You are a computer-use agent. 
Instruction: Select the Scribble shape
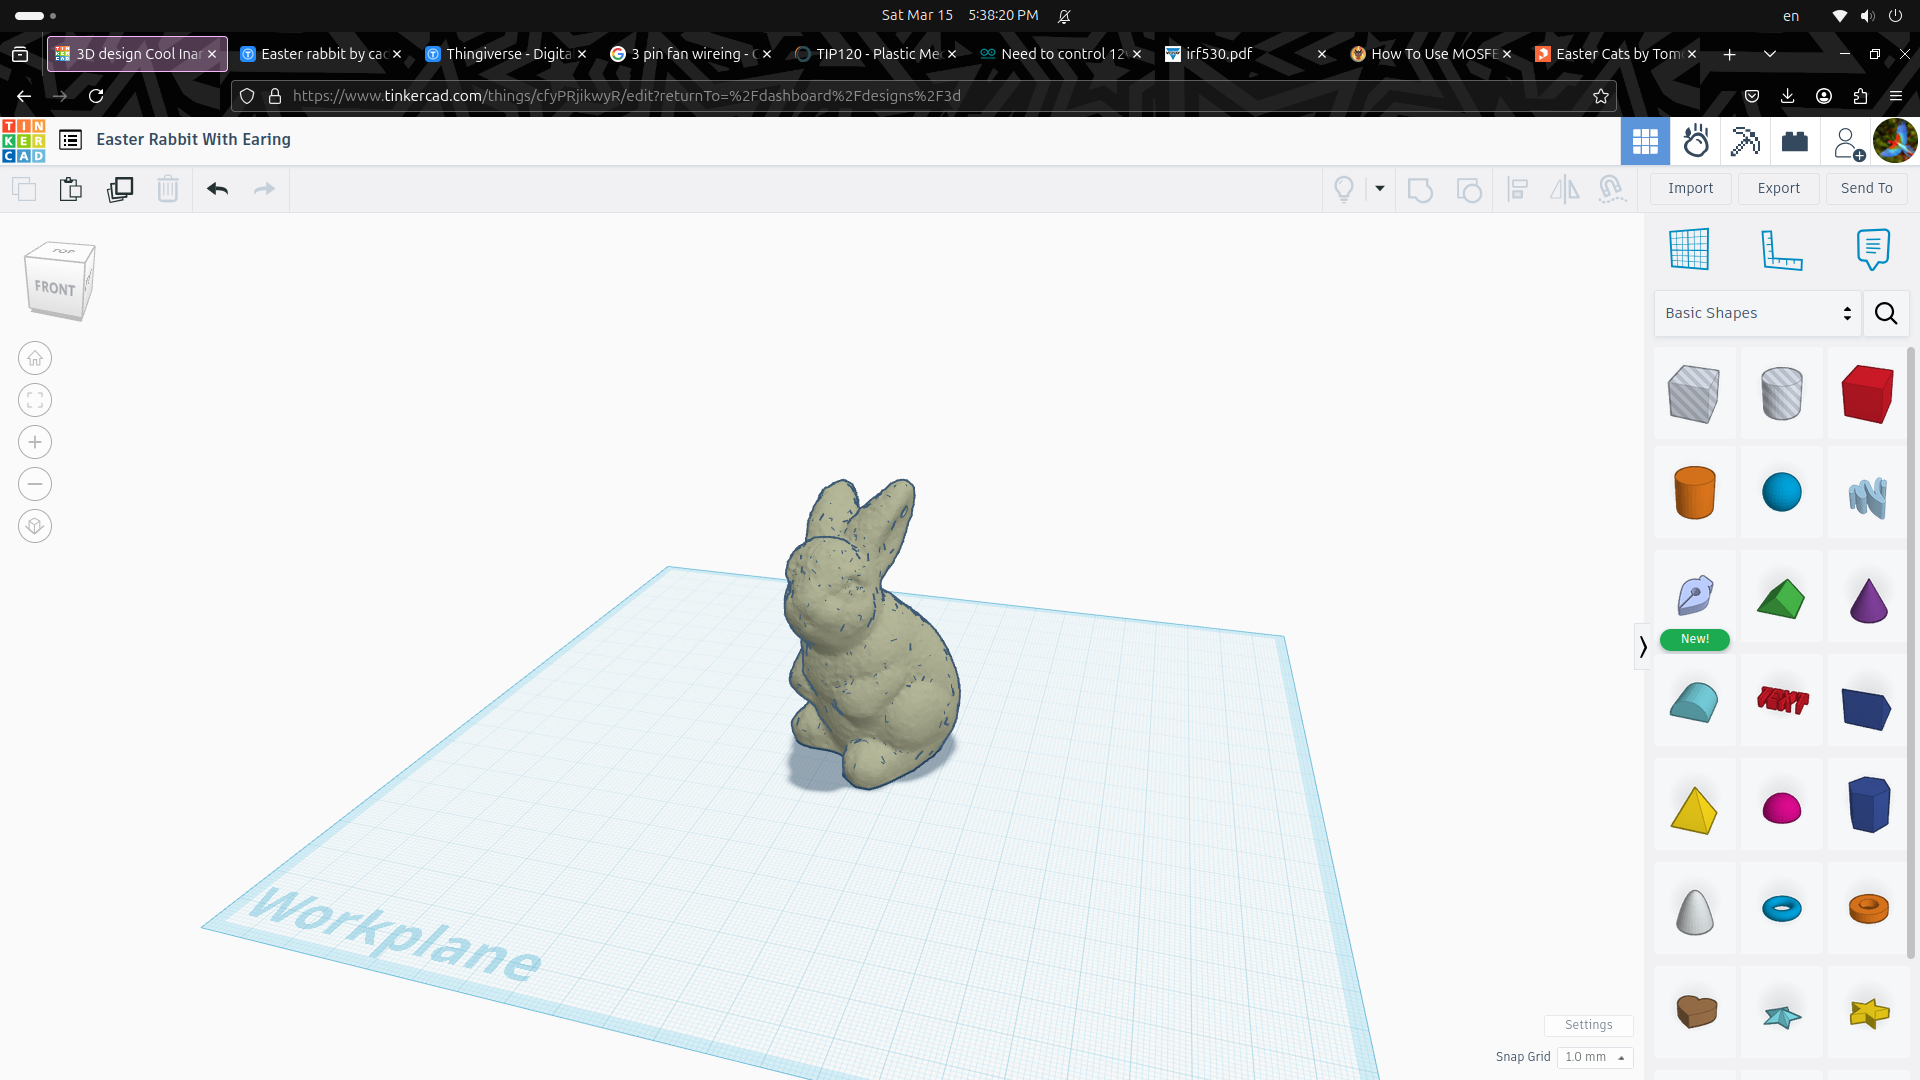tap(1867, 496)
